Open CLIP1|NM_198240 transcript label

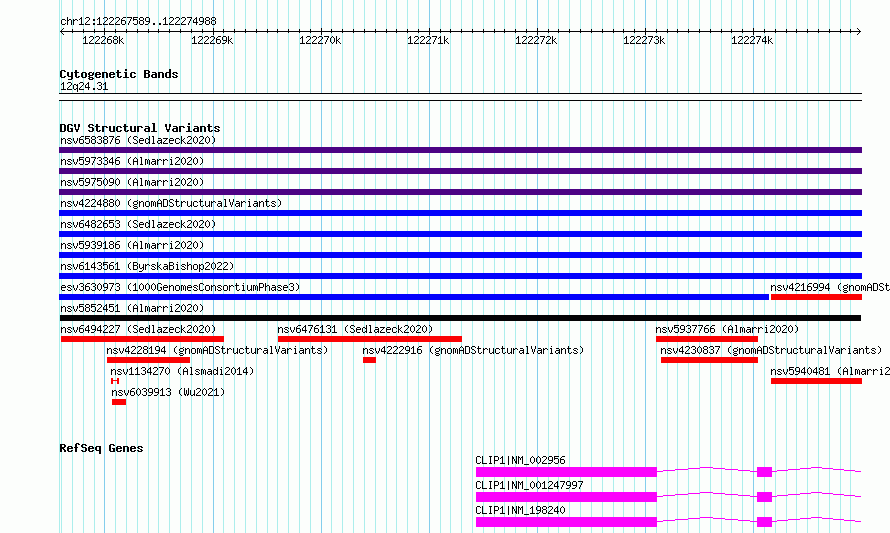(x=520, y=510)
